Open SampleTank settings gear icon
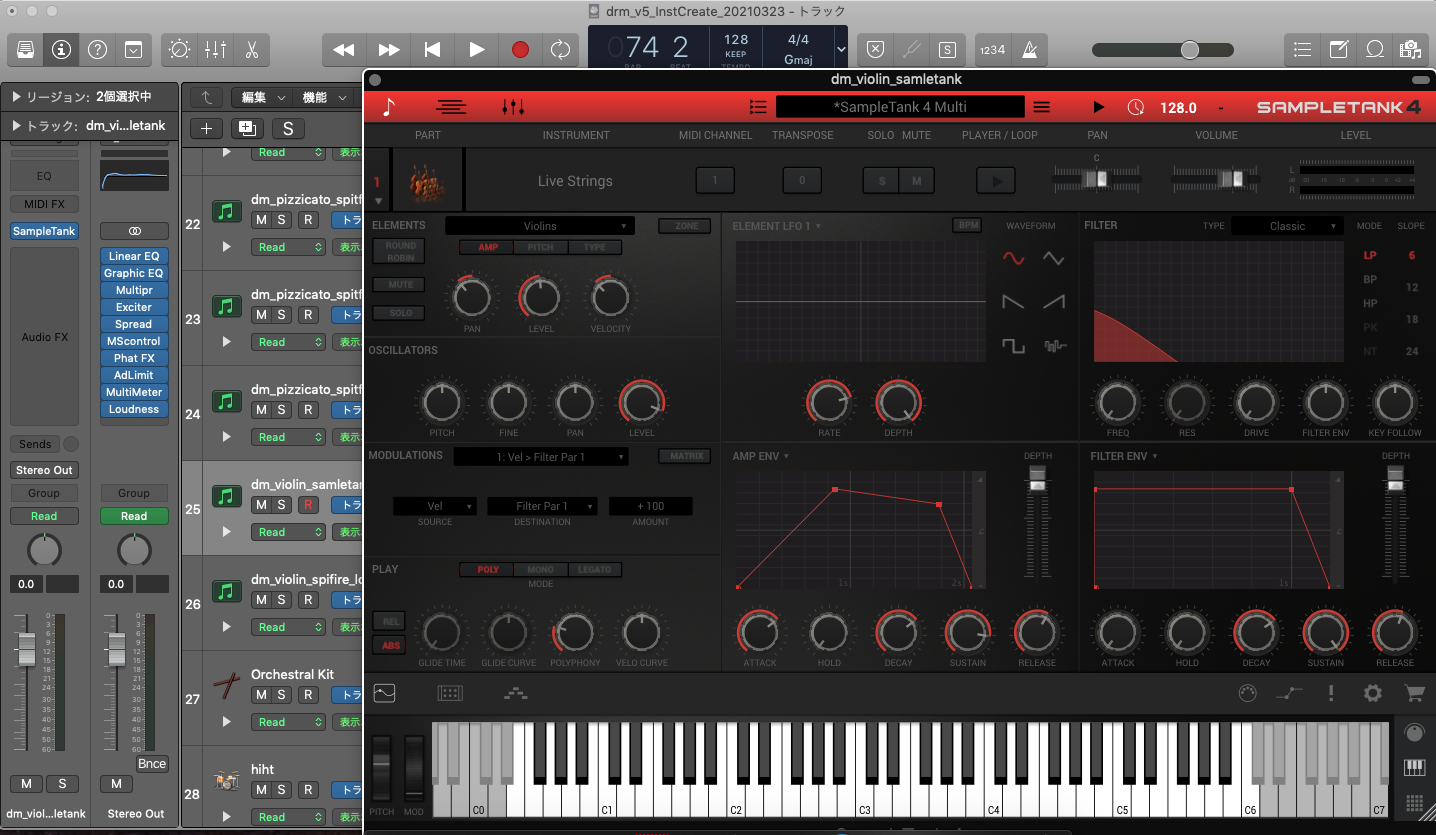 click(x=1373, y=693)
